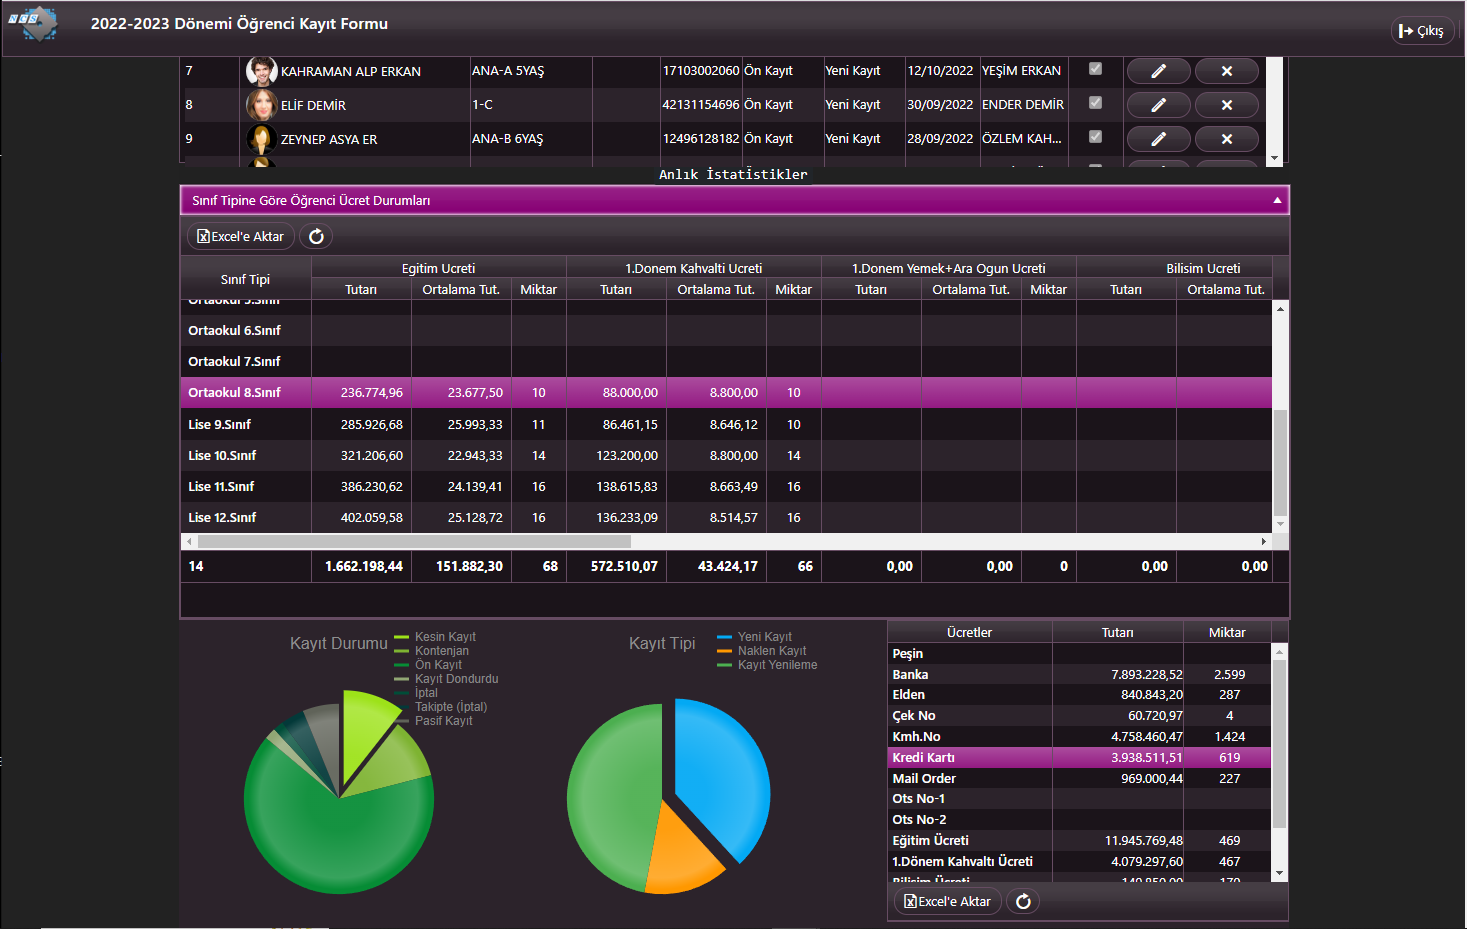Sort Ücretler table by Miktar header
The width and height of the screenshot is (1467, 929).
pos(1227,632)
